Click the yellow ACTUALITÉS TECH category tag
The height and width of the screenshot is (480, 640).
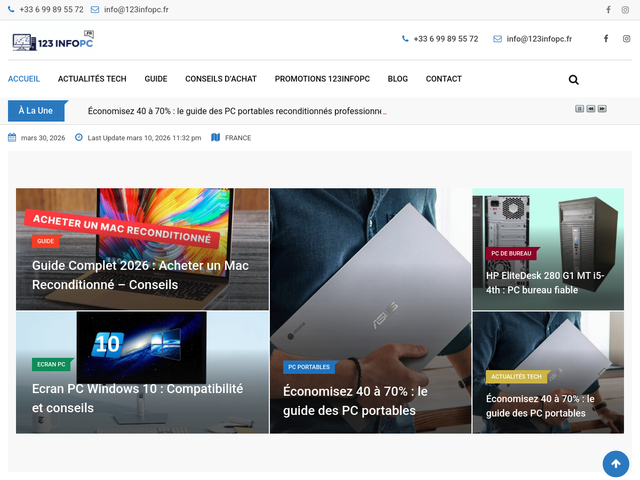pyautogui.click(x=516, y=376)
